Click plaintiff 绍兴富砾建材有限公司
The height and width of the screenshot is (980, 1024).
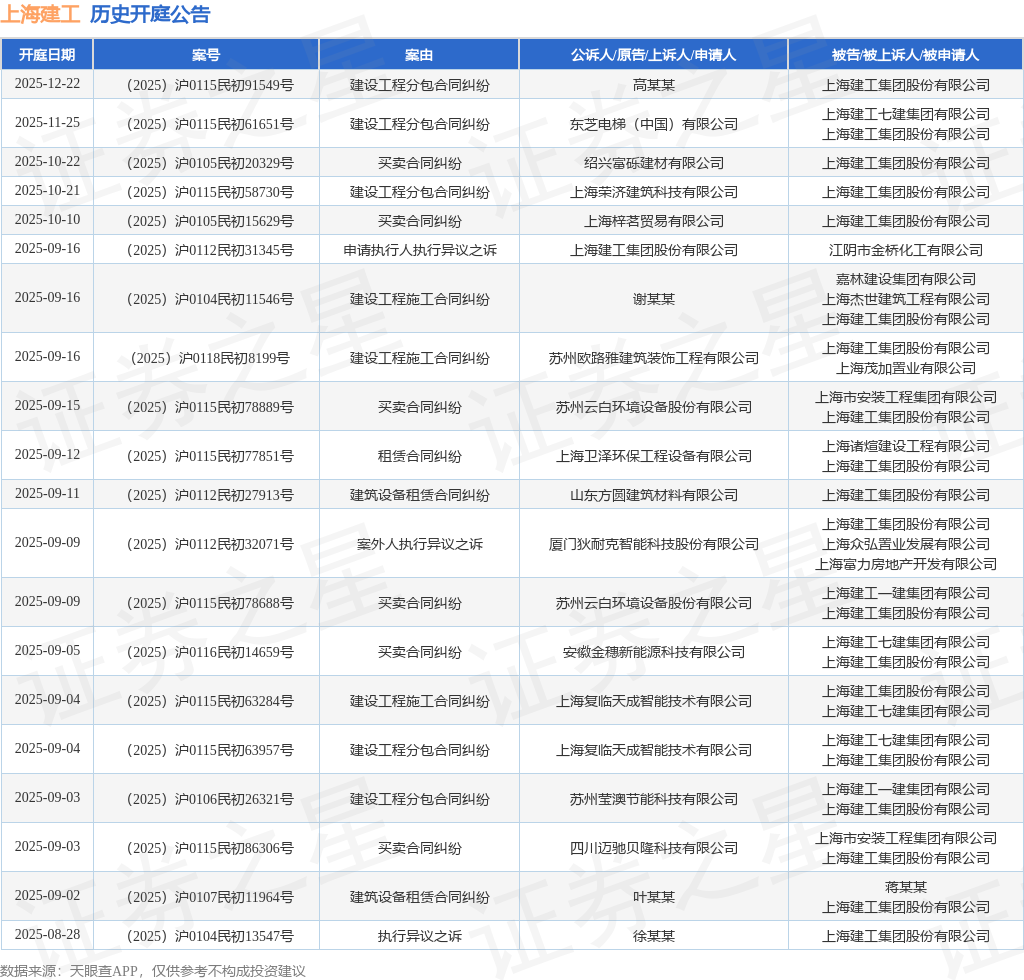[653, 163]
